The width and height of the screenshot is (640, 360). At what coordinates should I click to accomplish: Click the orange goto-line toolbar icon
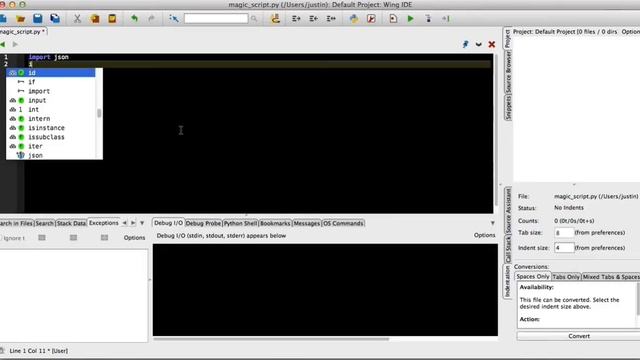(x=276, y=18)
